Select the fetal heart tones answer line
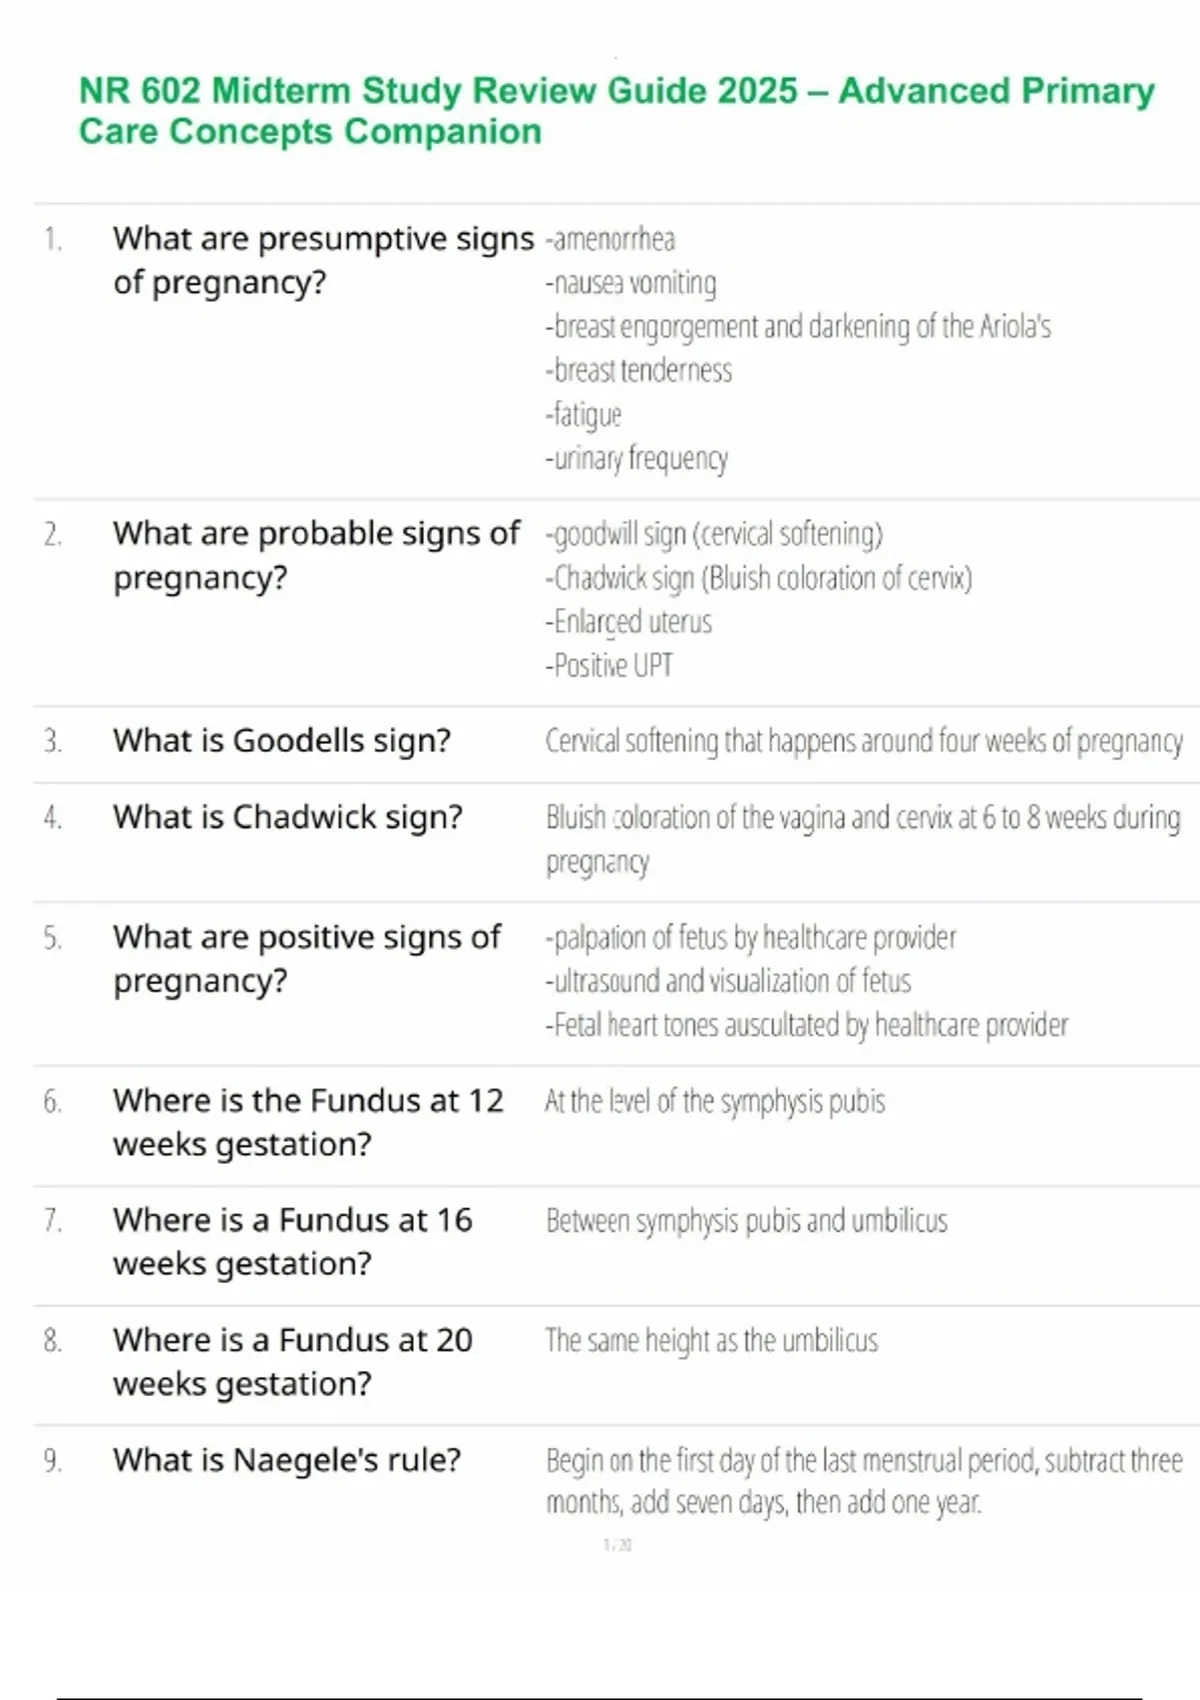Image resolution: width=1200 pixels, height=1700 pixels. [x=806, y=1026]
